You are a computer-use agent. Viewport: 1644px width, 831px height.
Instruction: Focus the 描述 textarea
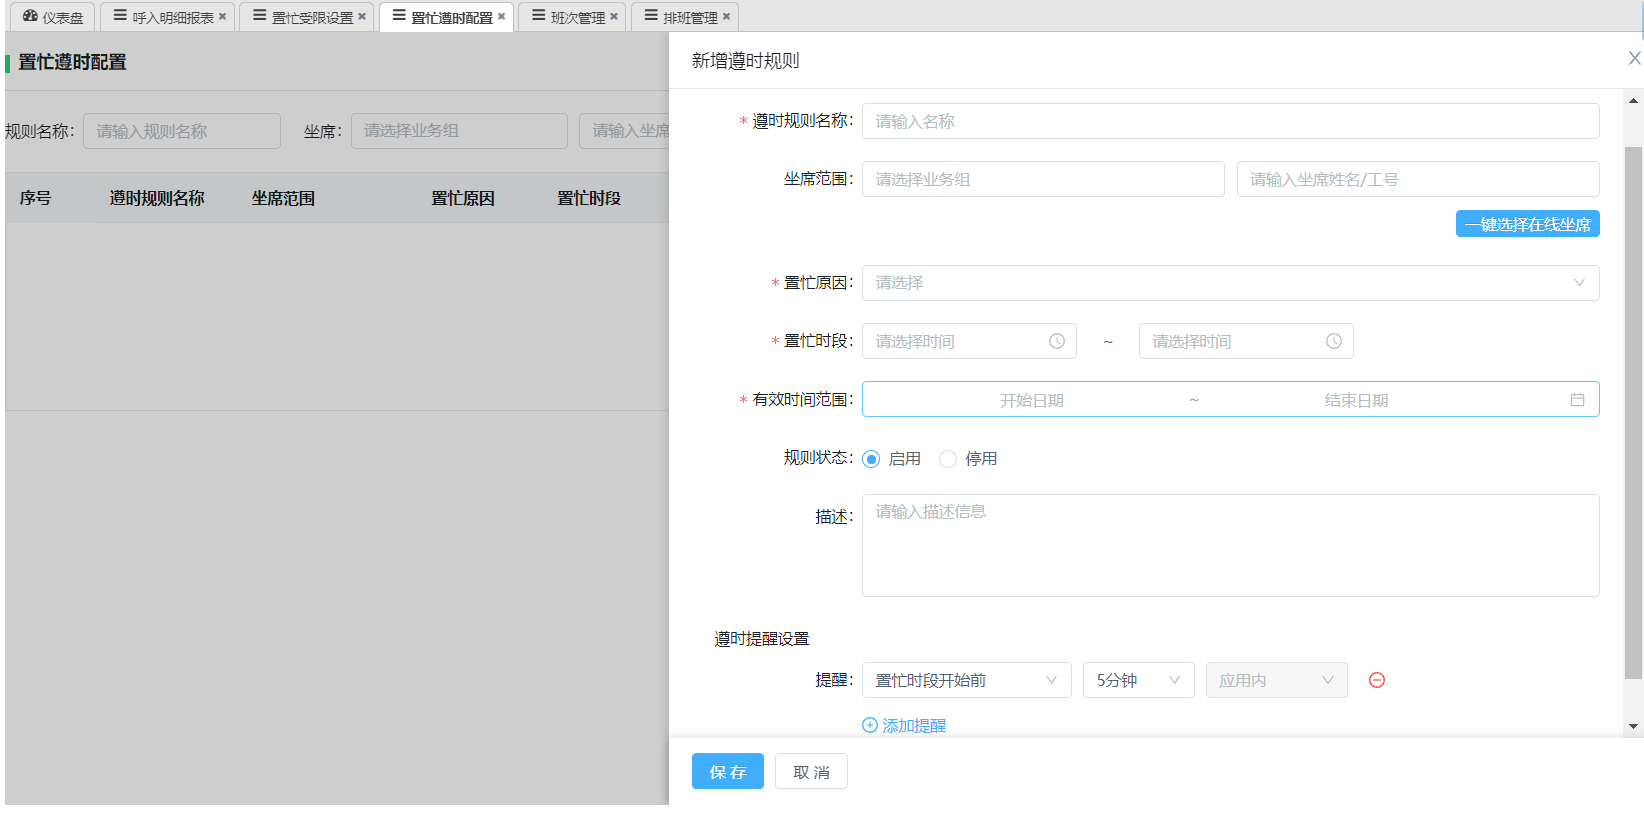tap(1230, 545)
